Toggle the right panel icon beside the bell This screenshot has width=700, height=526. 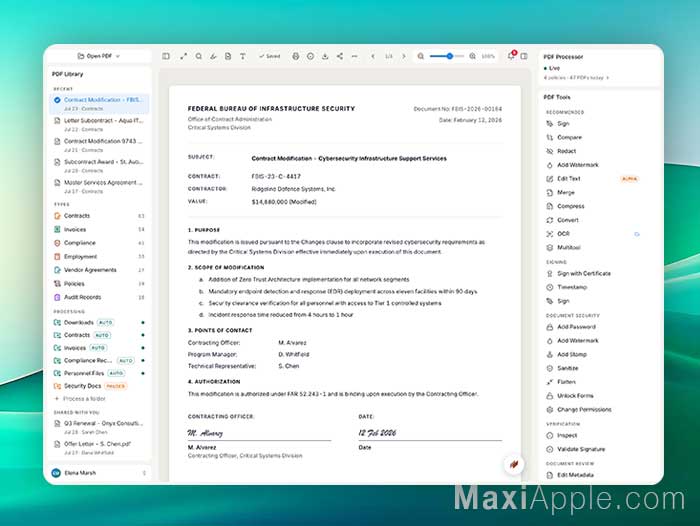tap(524, 56)
